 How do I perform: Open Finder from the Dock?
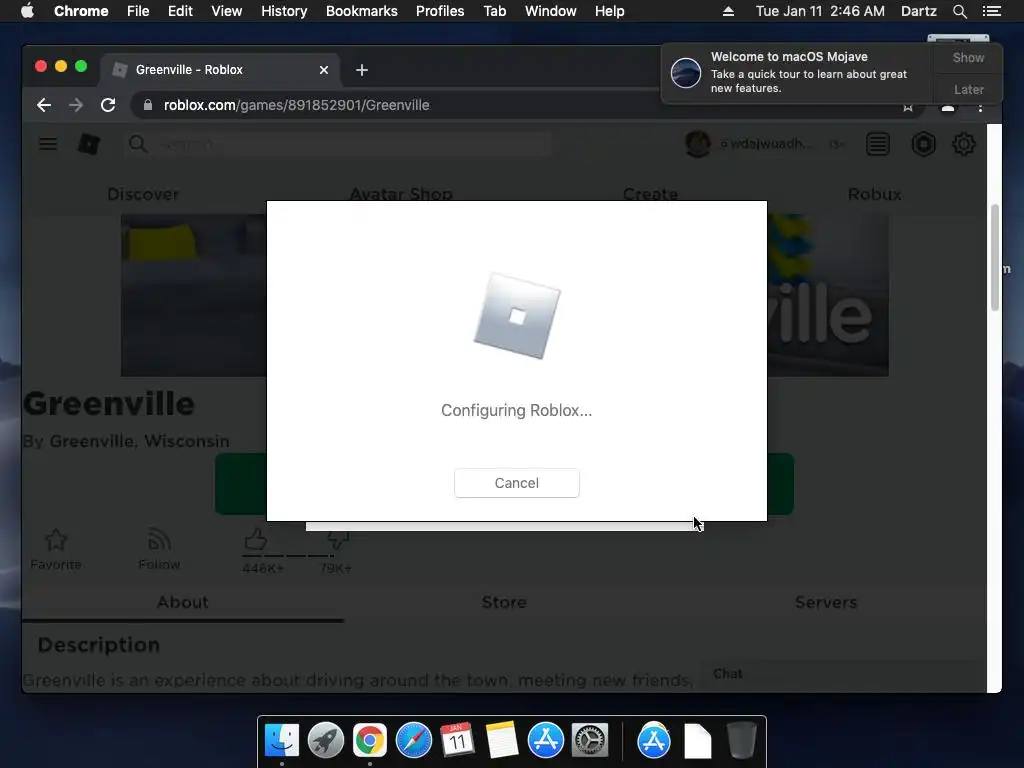pos(281,740)
